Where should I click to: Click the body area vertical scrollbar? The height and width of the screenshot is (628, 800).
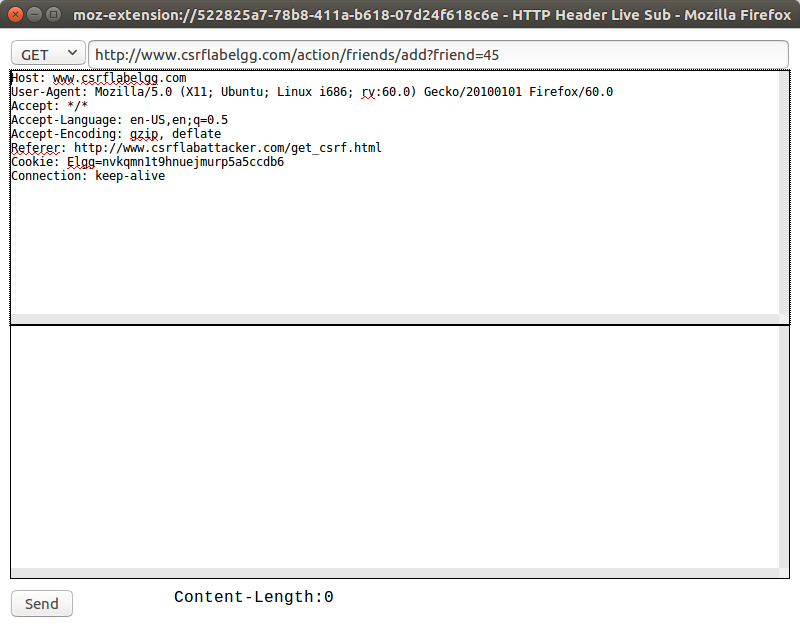click(x=784, y=447)
